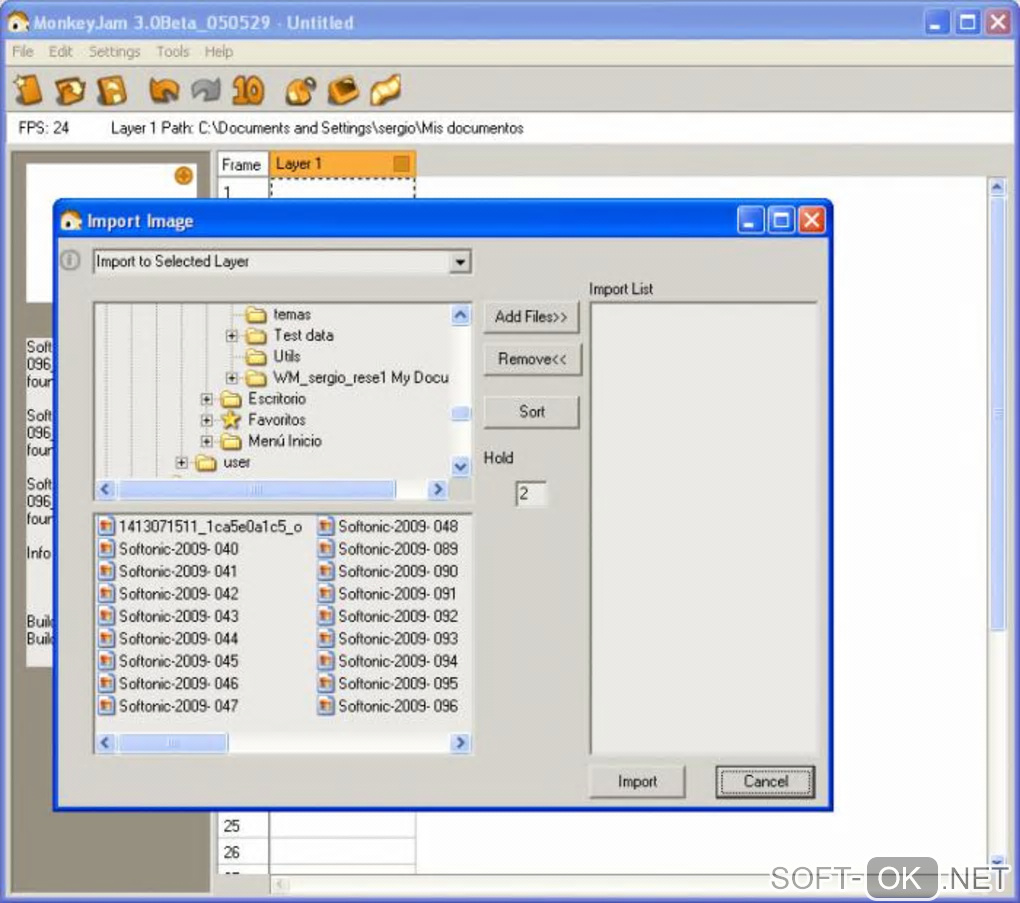Expand the Test data folder
1020x903 pixels.
click(x=232, y=336)
